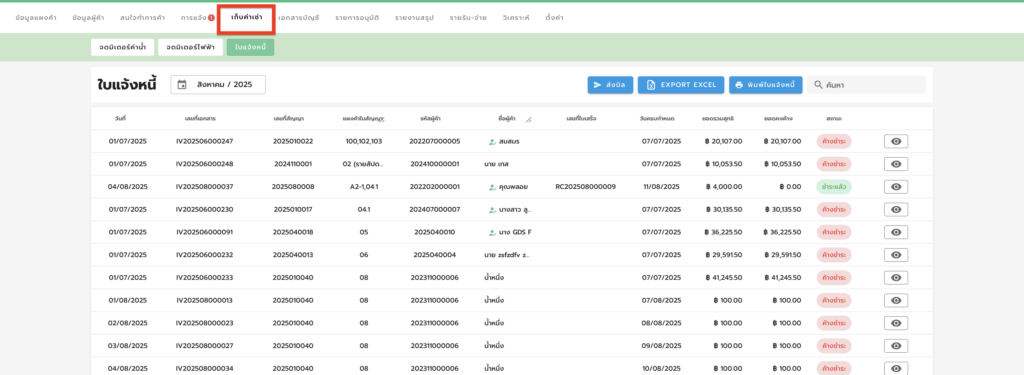Click ค้างชำระ badge on IV202506000247 row

click(x=834, y=141)
